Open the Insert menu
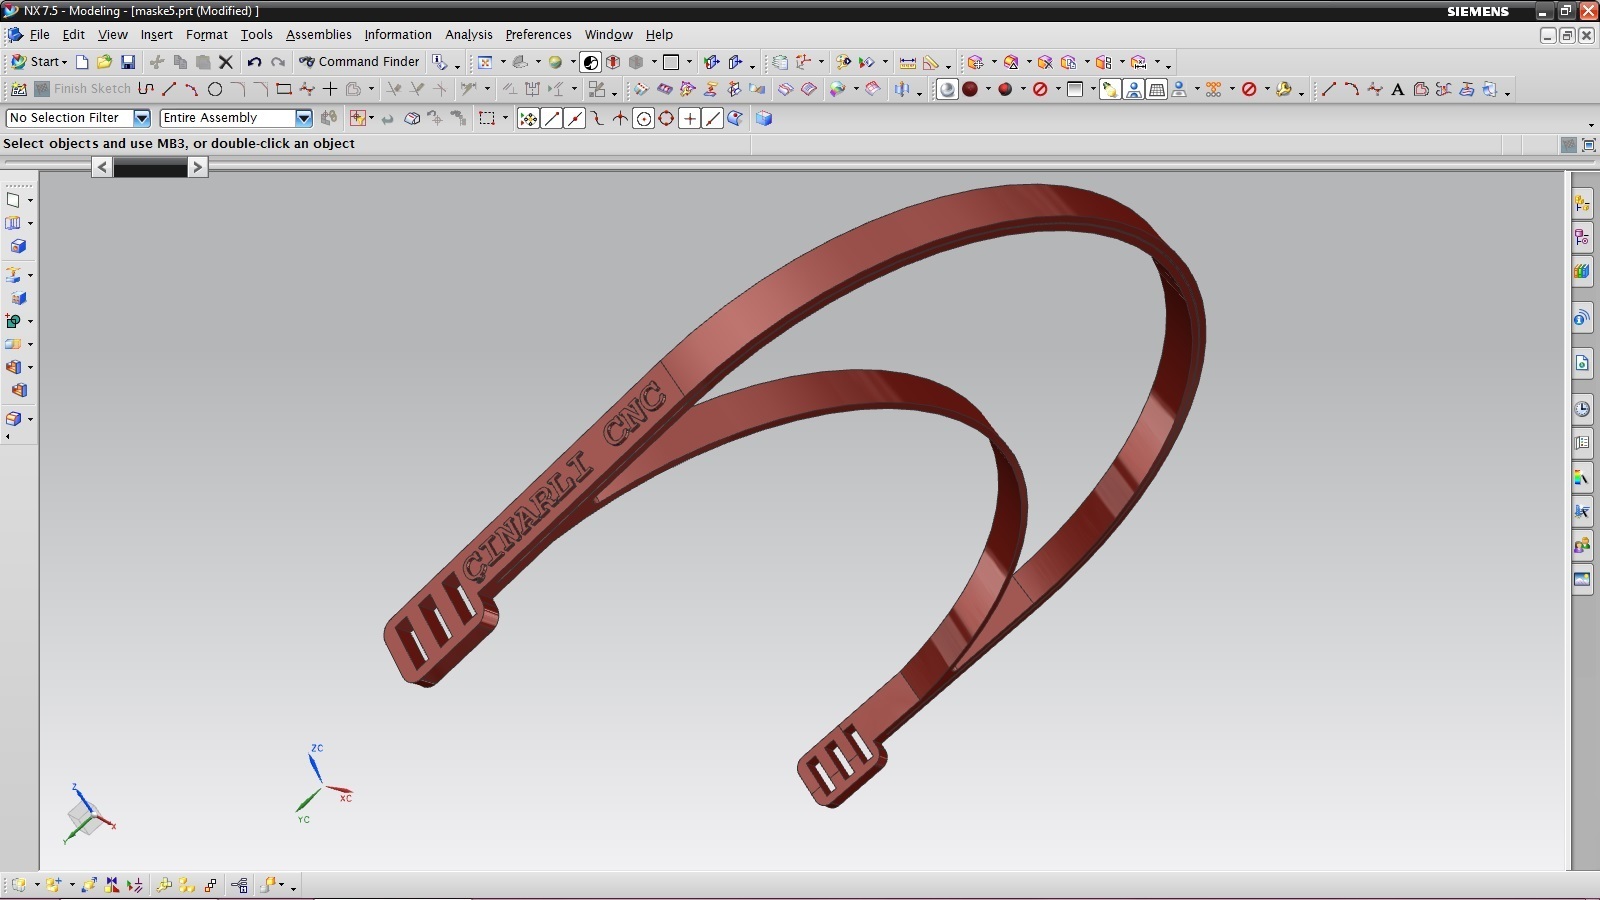 (x=156, y=34)
